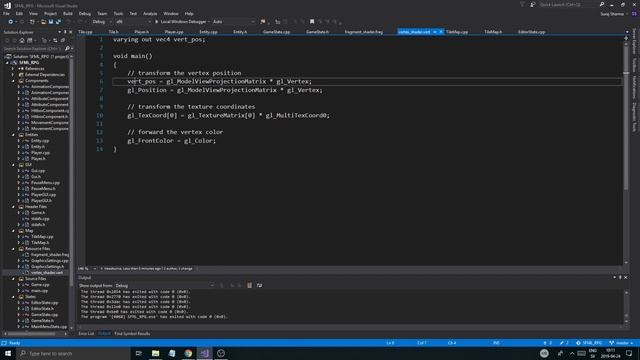Click the Save file toolbar icon
Viewport: 640px width, 360px height.
pos(51,22)
